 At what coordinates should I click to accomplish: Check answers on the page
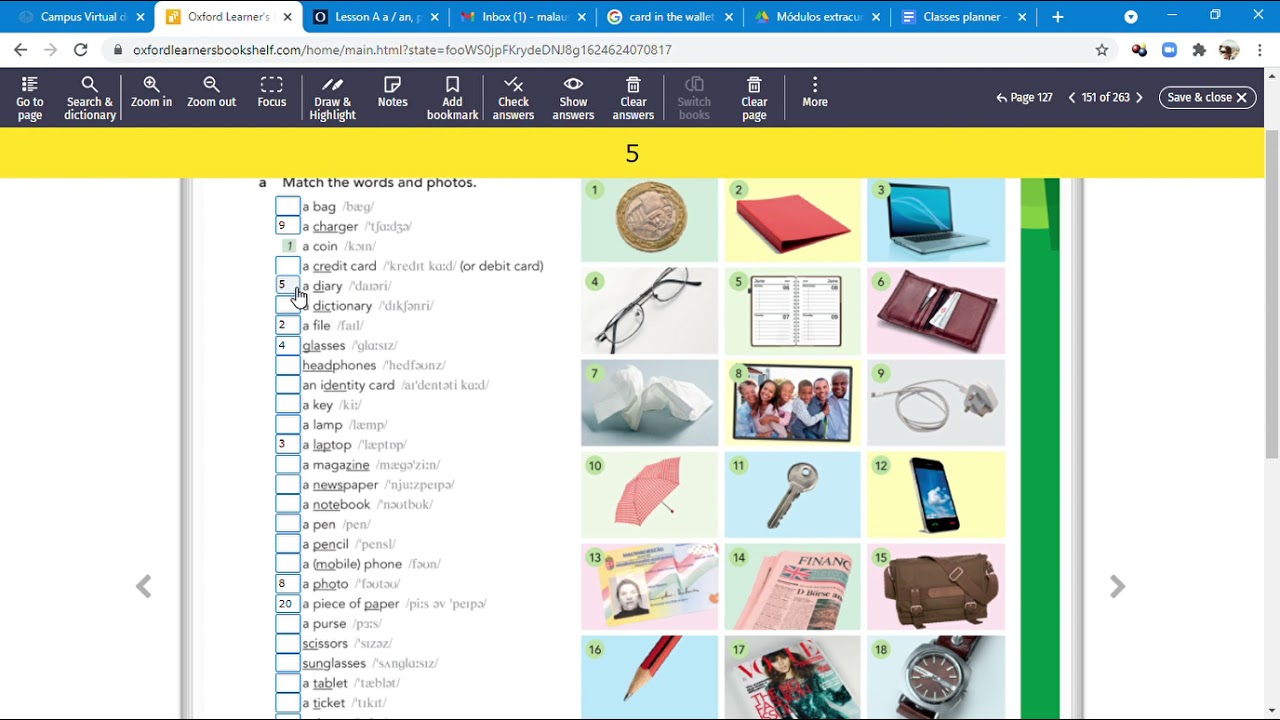(513, 98)
